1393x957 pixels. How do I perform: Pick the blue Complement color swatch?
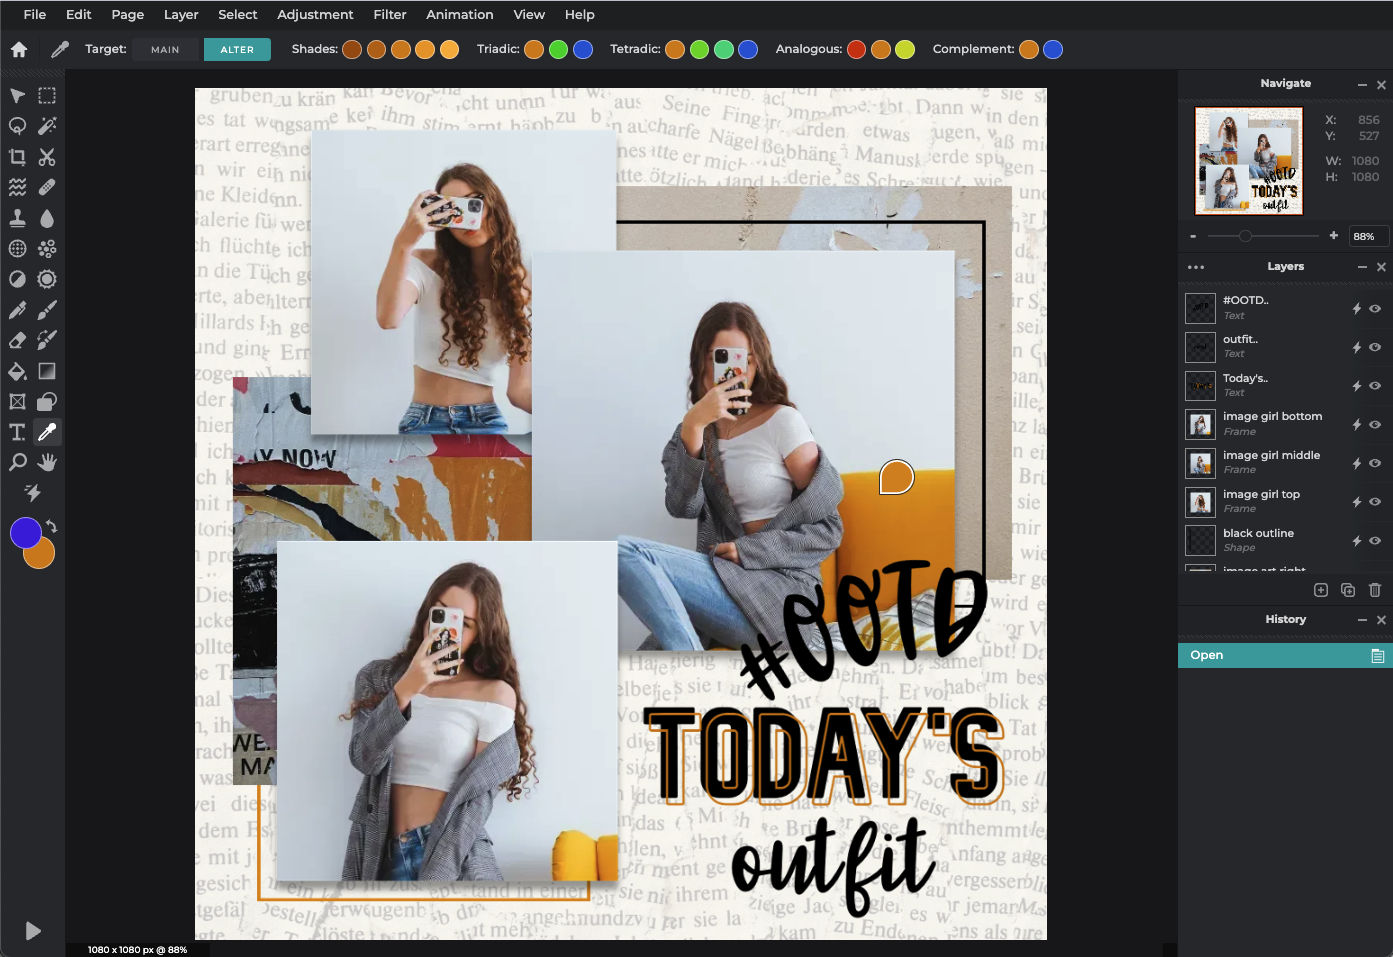coord(1053,49)
